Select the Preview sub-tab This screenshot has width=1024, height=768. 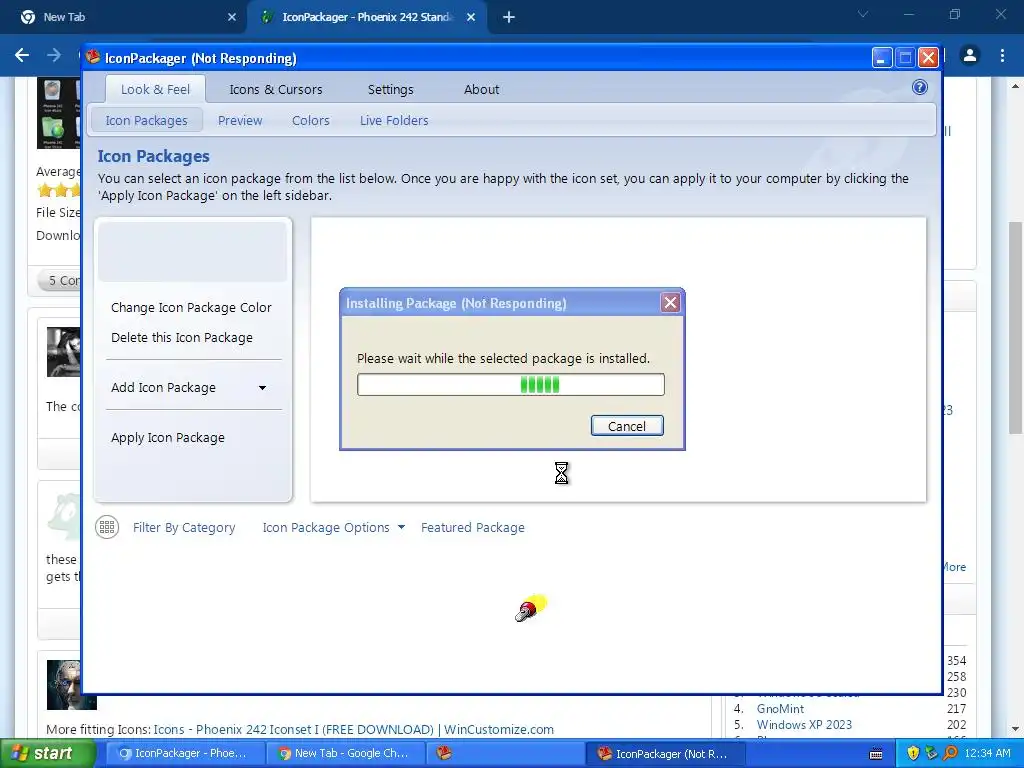tap(240, 120)
